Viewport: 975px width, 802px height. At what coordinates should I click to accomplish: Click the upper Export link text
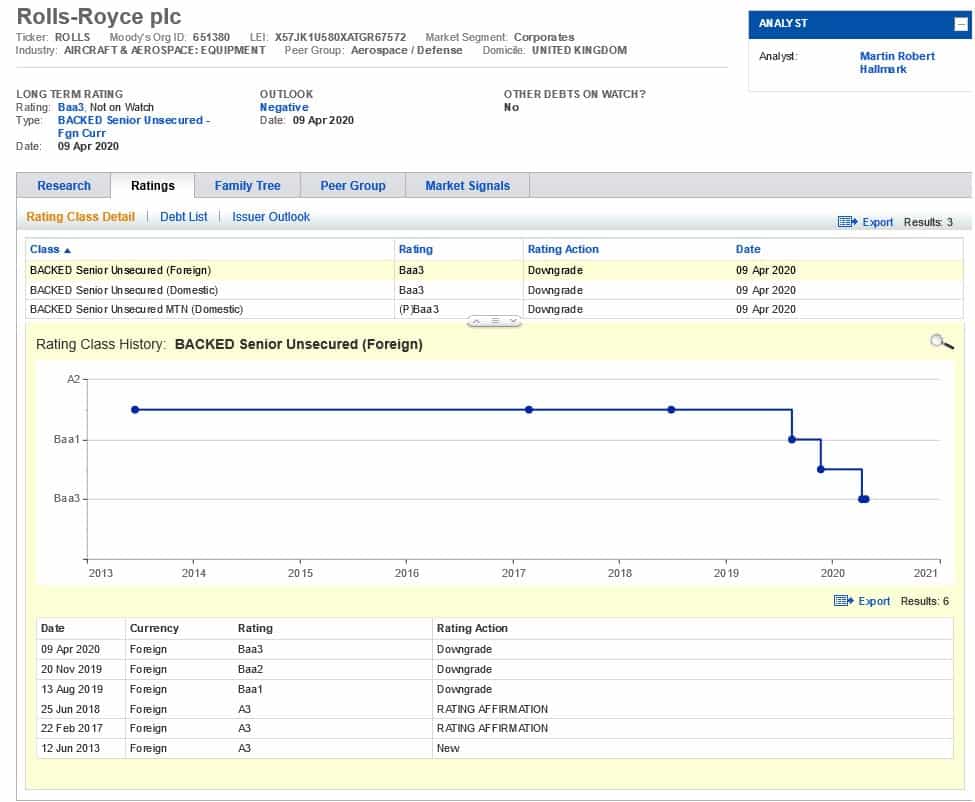pyautogui.click(x=877, y=222)
